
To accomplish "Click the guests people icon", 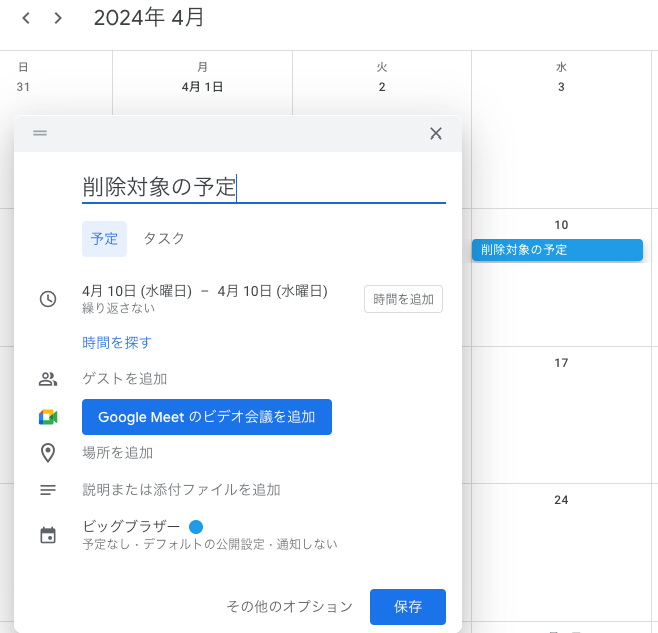I will click(48, 379).
